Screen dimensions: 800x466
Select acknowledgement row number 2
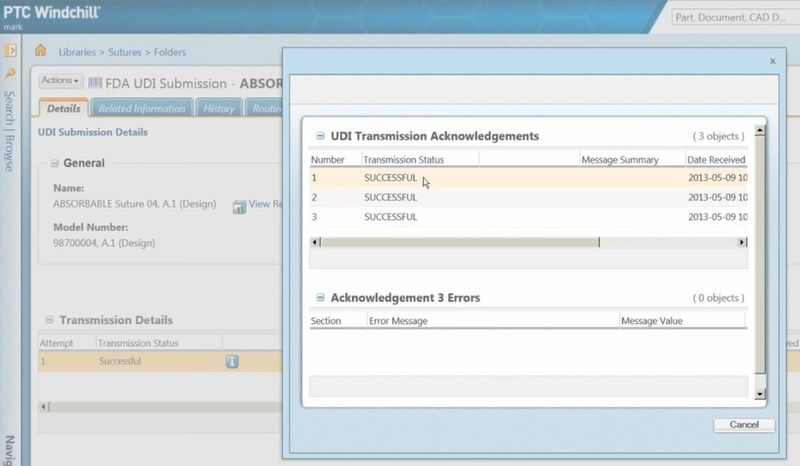point(529,197)
